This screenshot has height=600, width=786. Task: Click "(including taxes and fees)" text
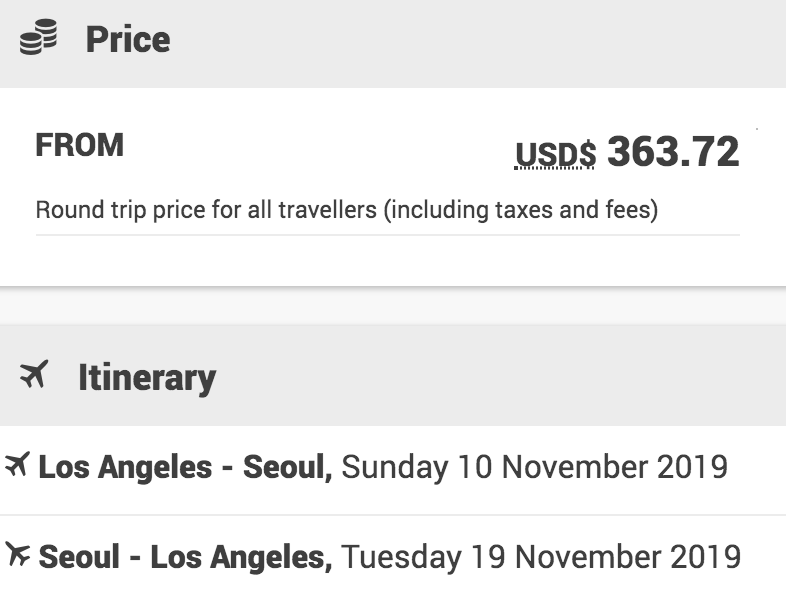[x=521, y=212]
